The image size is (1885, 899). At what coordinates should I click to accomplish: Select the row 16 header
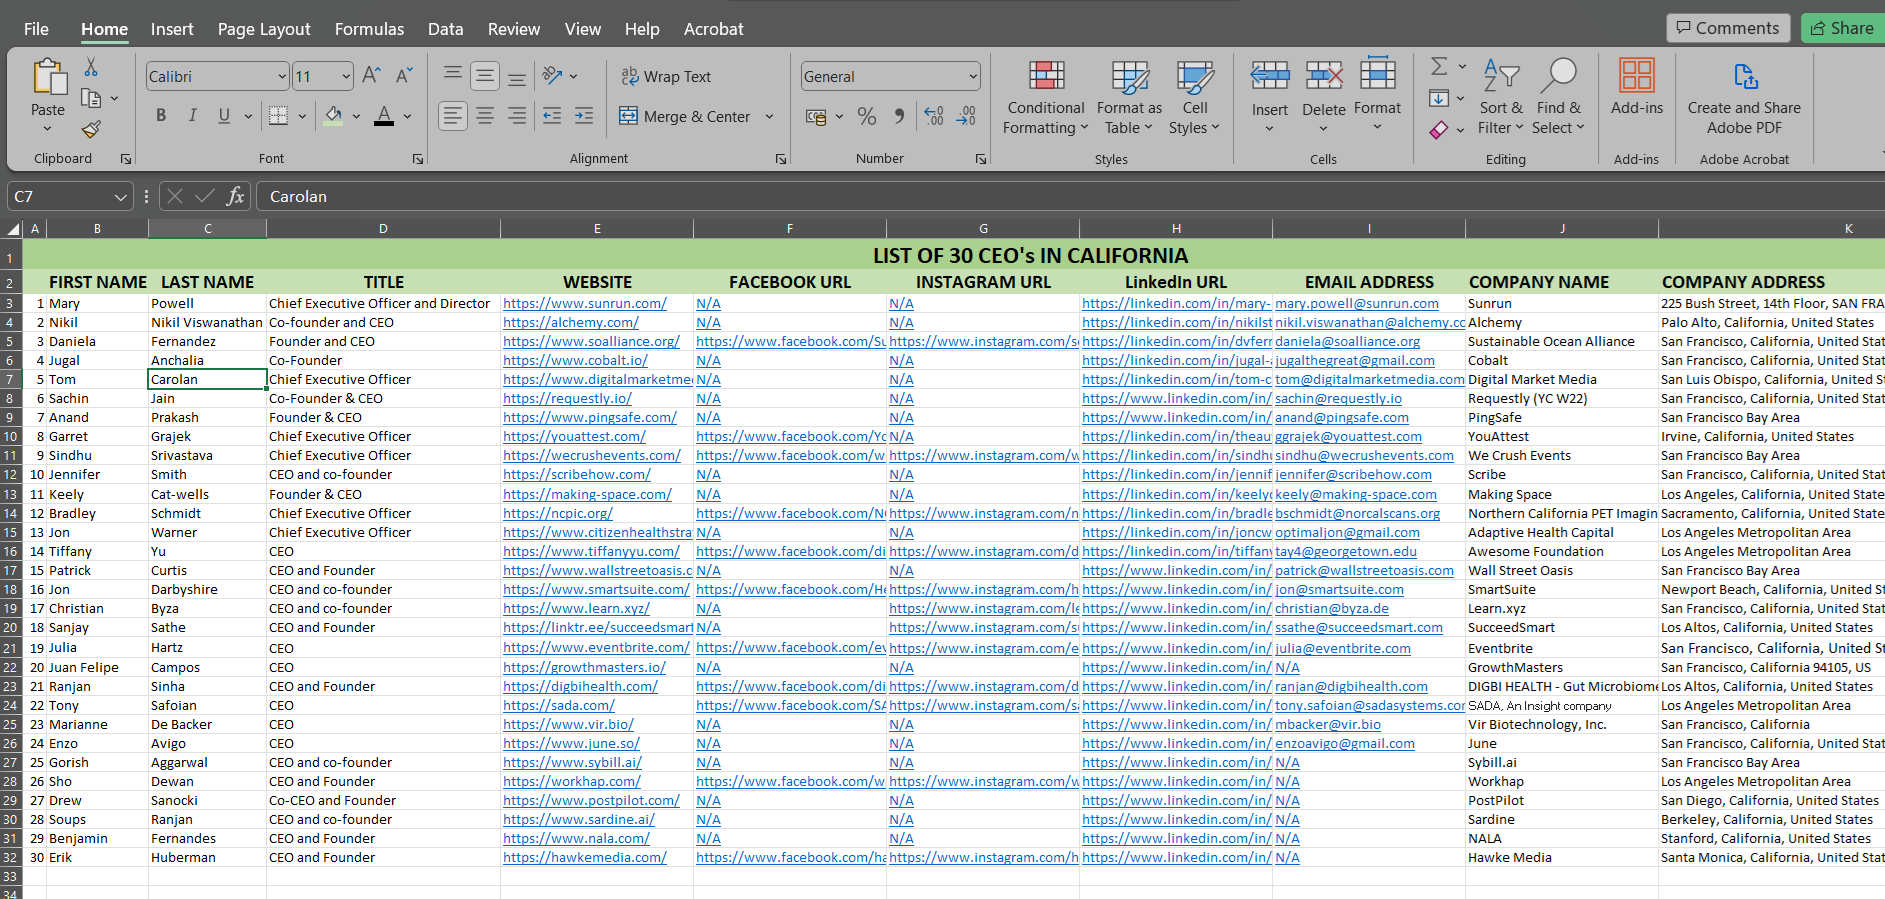coord(11,551)
